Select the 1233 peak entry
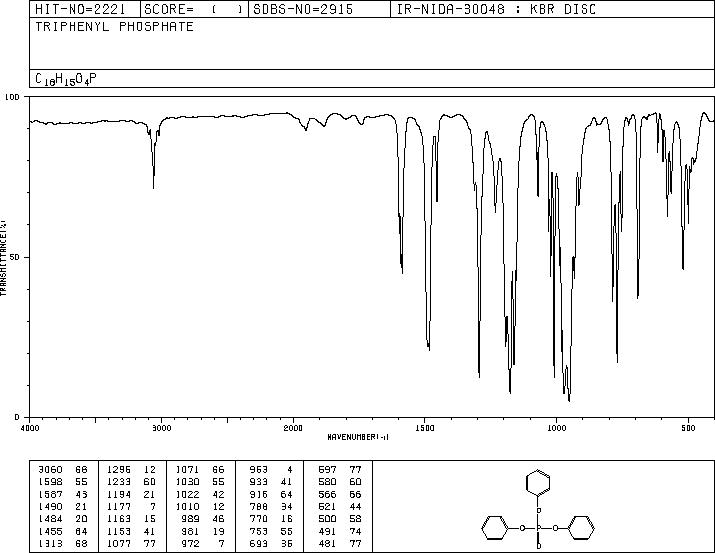Viewport: 715px width, 553px height. (x=131, y=481)
